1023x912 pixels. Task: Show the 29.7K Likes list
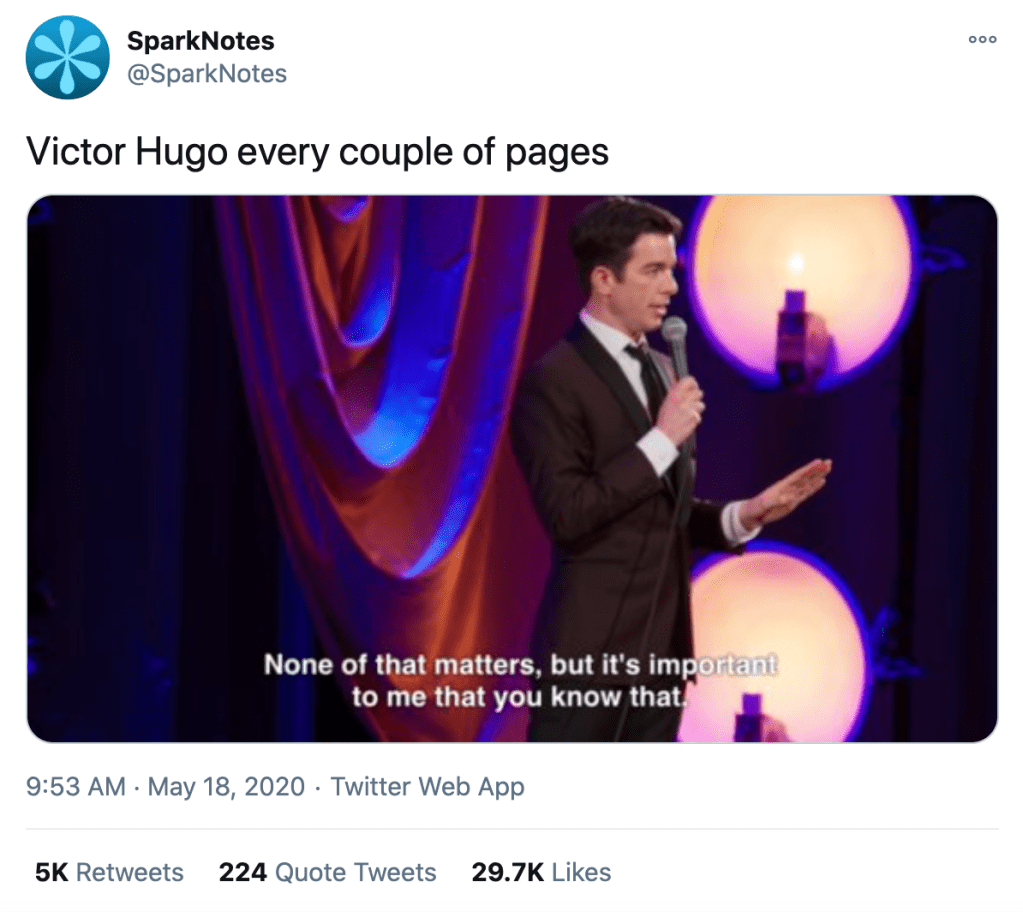tap(541, 872)
